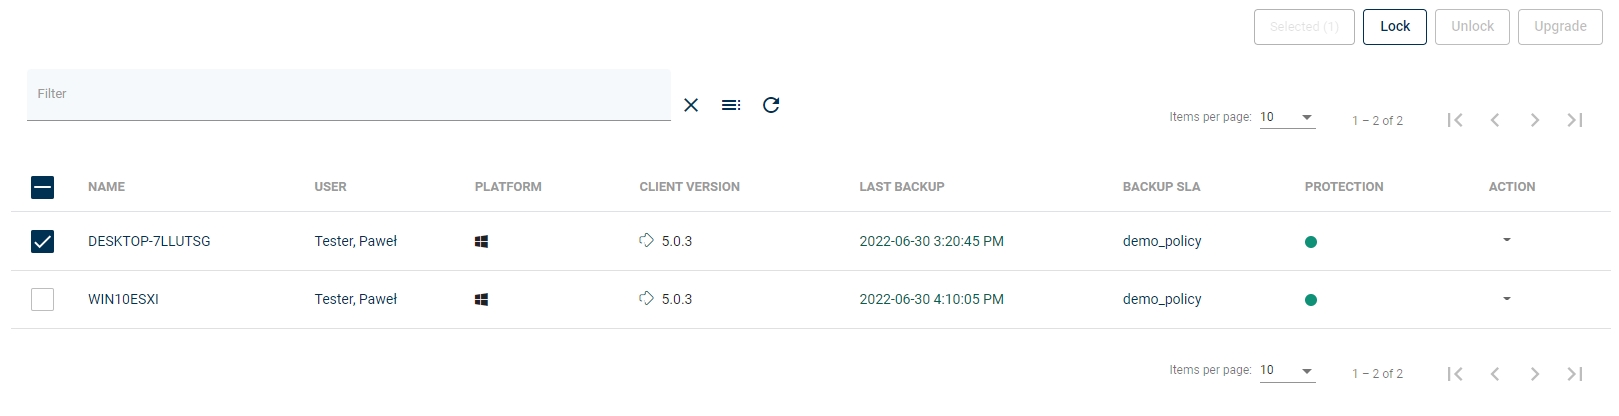Go to last page in bottom paginator
This screenshot has height=416, width=1619.
(1575, 374)
